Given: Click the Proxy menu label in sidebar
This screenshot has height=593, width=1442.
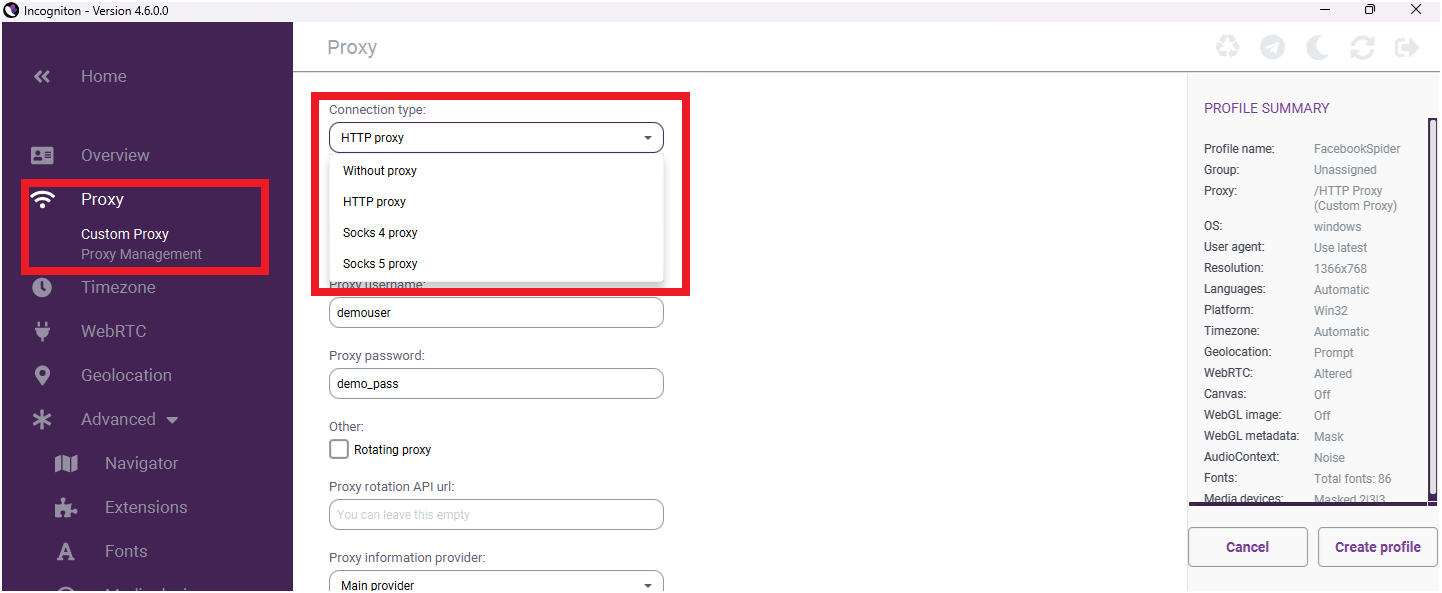Looking at the screenshot, I should [102, 199].
